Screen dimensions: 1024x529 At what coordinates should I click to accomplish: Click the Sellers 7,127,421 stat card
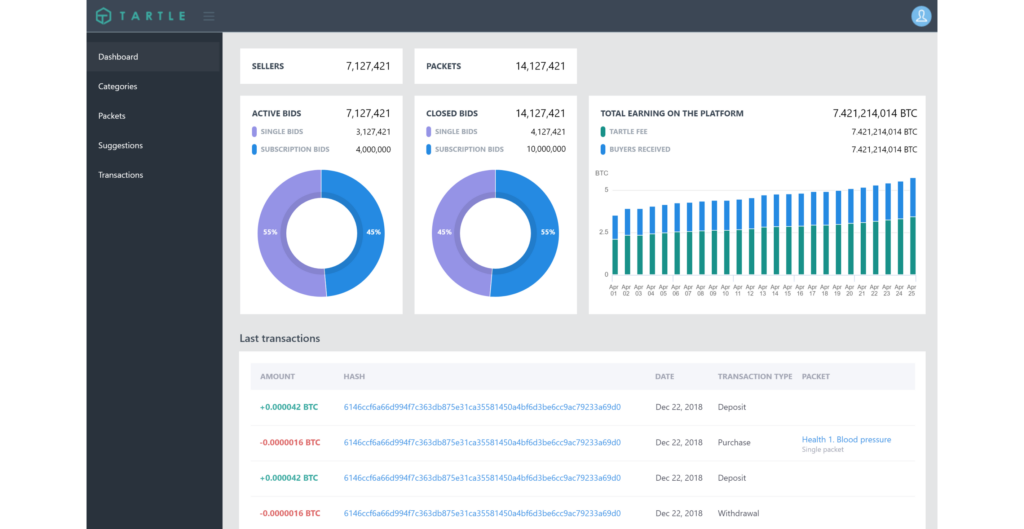click(x=321, y=66)
